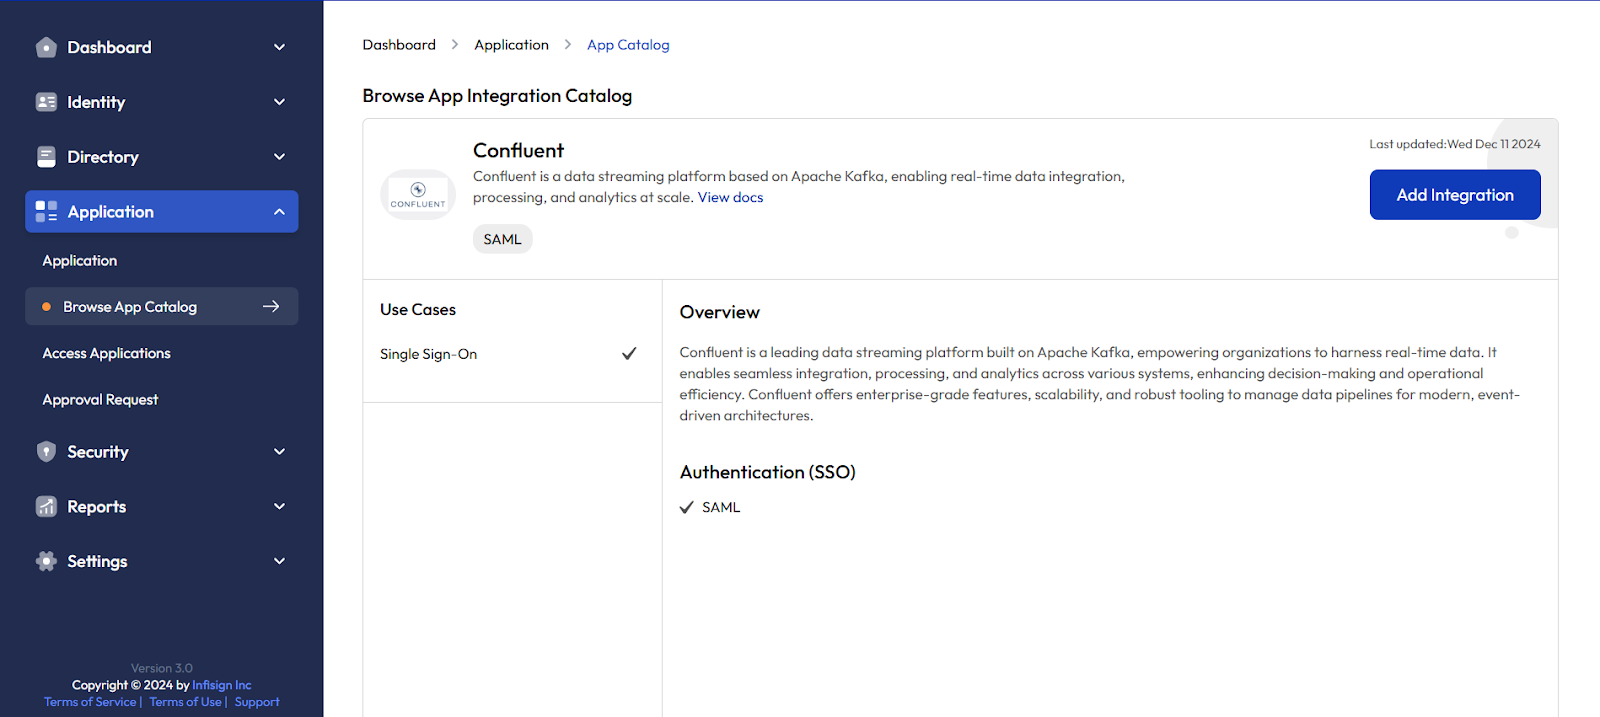Select the Single Sign-On use case
Screen dimensions: 1600x717
pyautogui.click(x=509, y=354)
